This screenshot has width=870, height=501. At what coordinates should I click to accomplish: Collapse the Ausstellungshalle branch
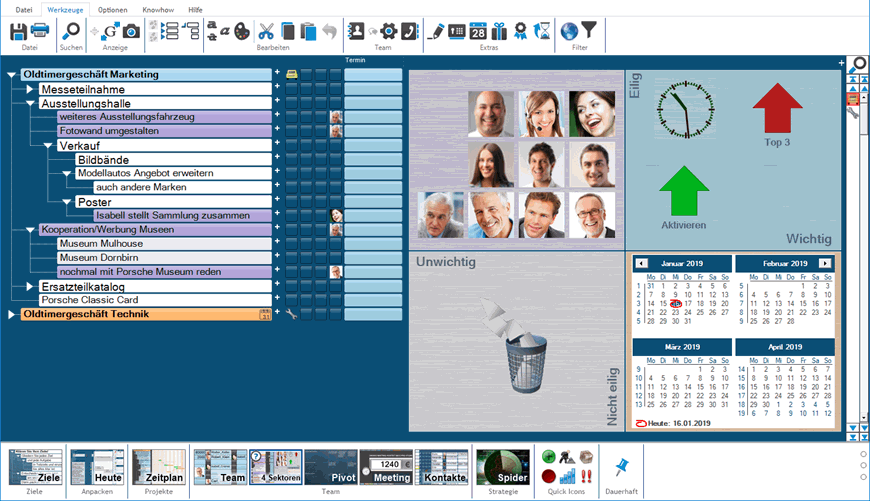pyautogui.click(x=30, y=103)
